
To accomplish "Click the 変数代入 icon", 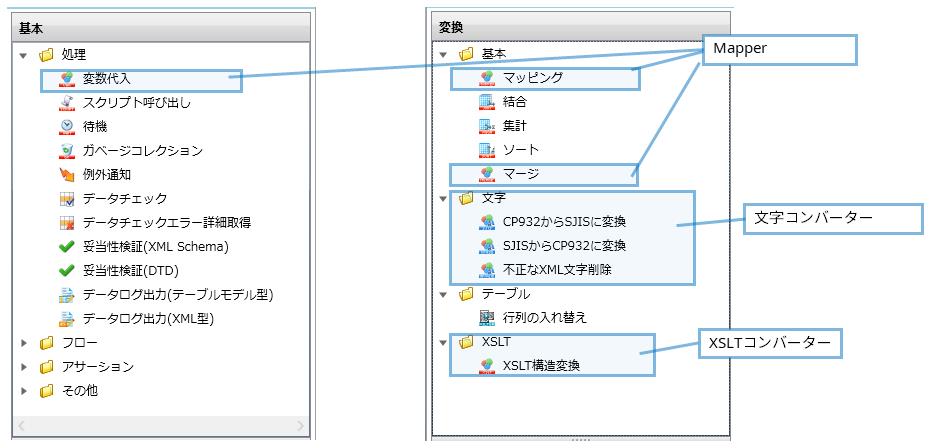I will [67, 79].
